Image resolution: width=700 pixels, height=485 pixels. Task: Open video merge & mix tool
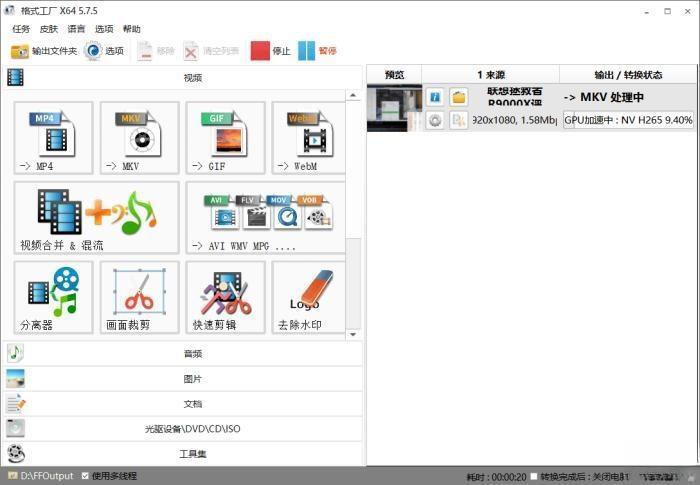[96, 217]
